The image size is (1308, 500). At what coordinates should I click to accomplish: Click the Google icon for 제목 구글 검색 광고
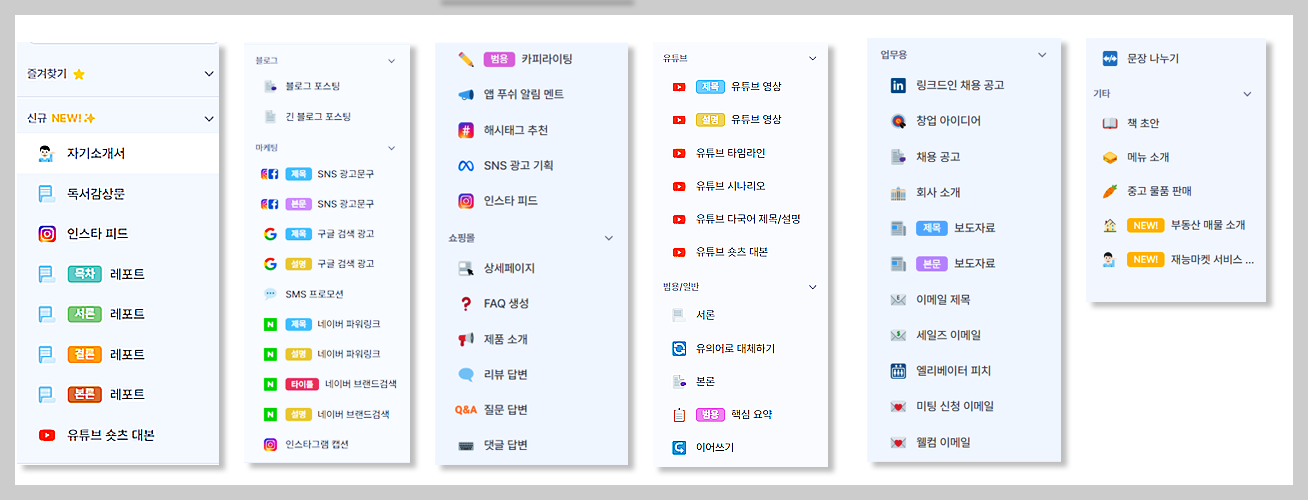[x=270, y=234]
